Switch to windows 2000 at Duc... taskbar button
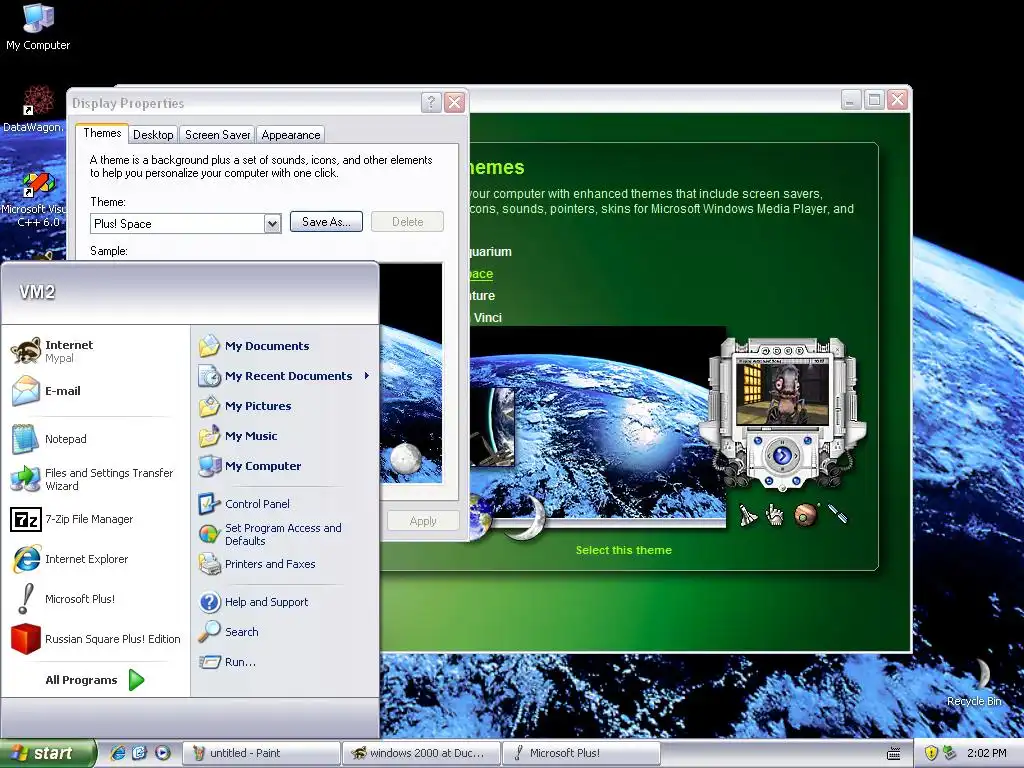1024x768 pixels. coord(421,753)
